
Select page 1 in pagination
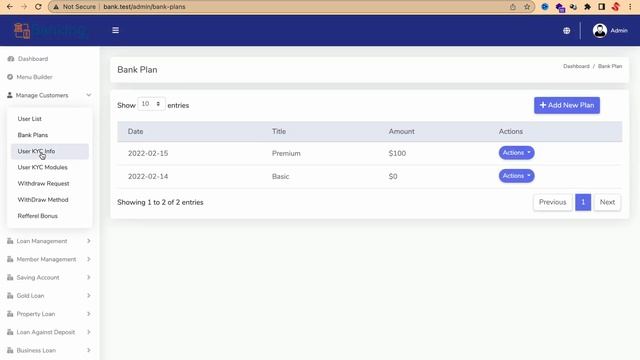pos(583,202)
